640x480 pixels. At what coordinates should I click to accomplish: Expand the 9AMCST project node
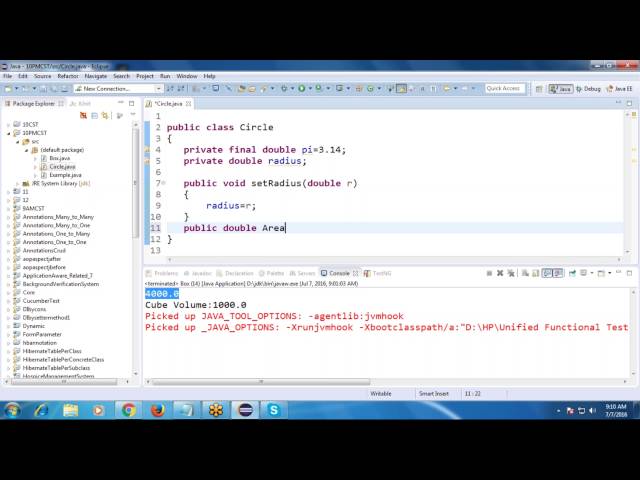(x=9, y=209)
